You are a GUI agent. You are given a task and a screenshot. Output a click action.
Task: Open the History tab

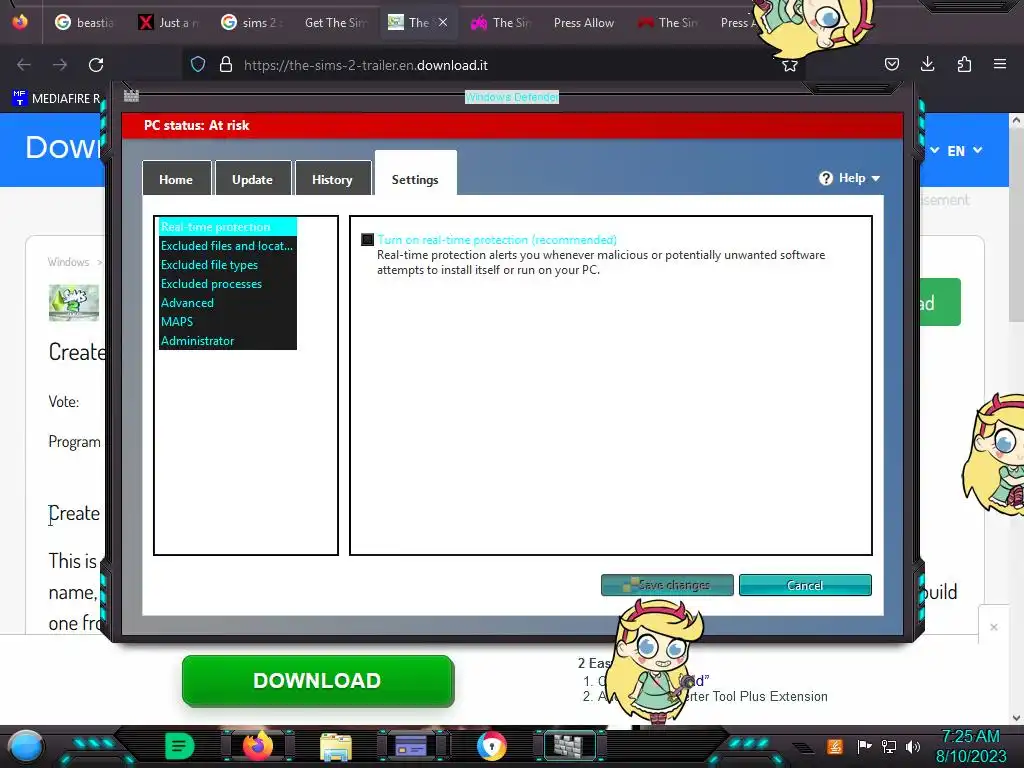tap(332, 178)
